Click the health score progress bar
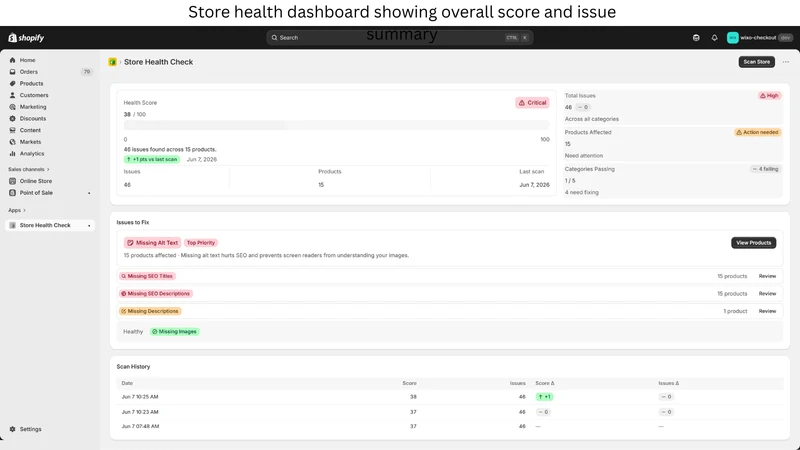The width and height of the screenshot is (800, 450). click(x=337, y=126)
